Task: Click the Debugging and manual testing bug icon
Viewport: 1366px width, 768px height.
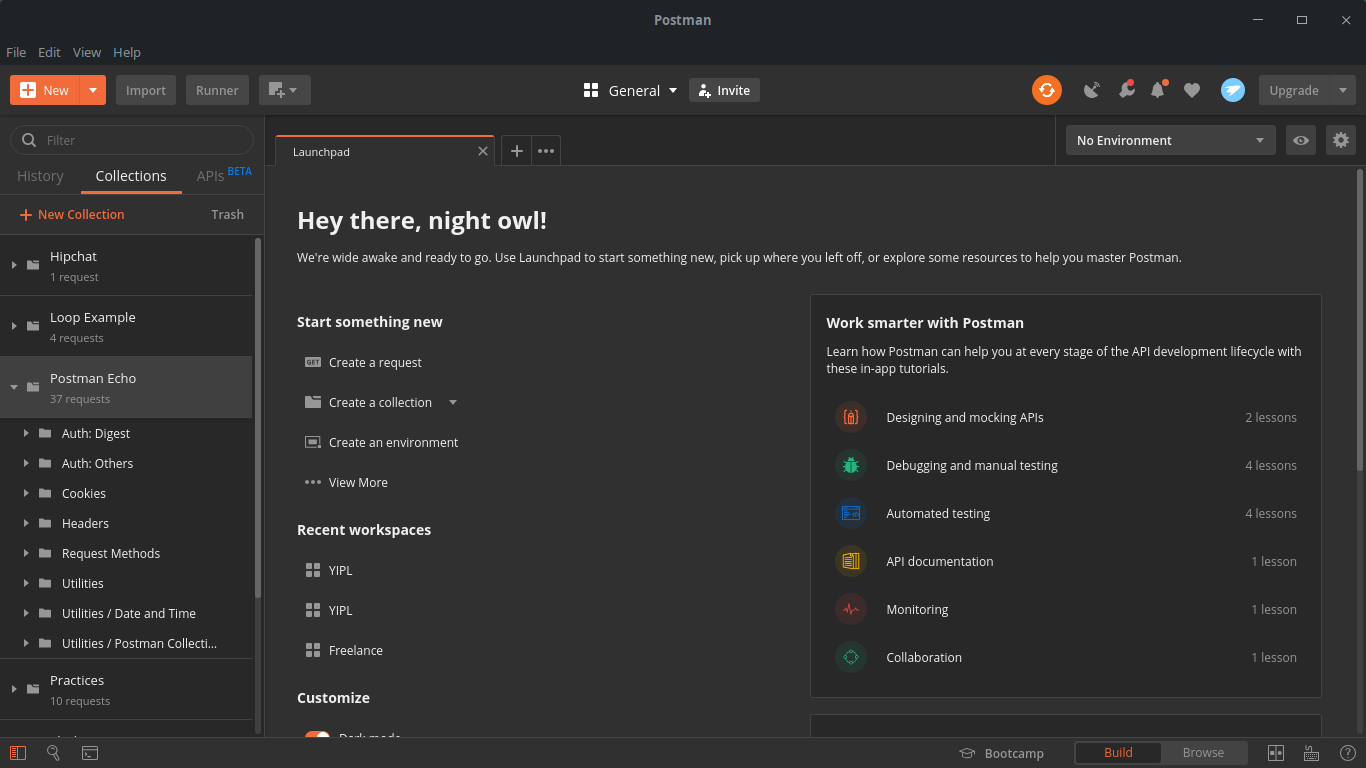Action: coord(851,465)
